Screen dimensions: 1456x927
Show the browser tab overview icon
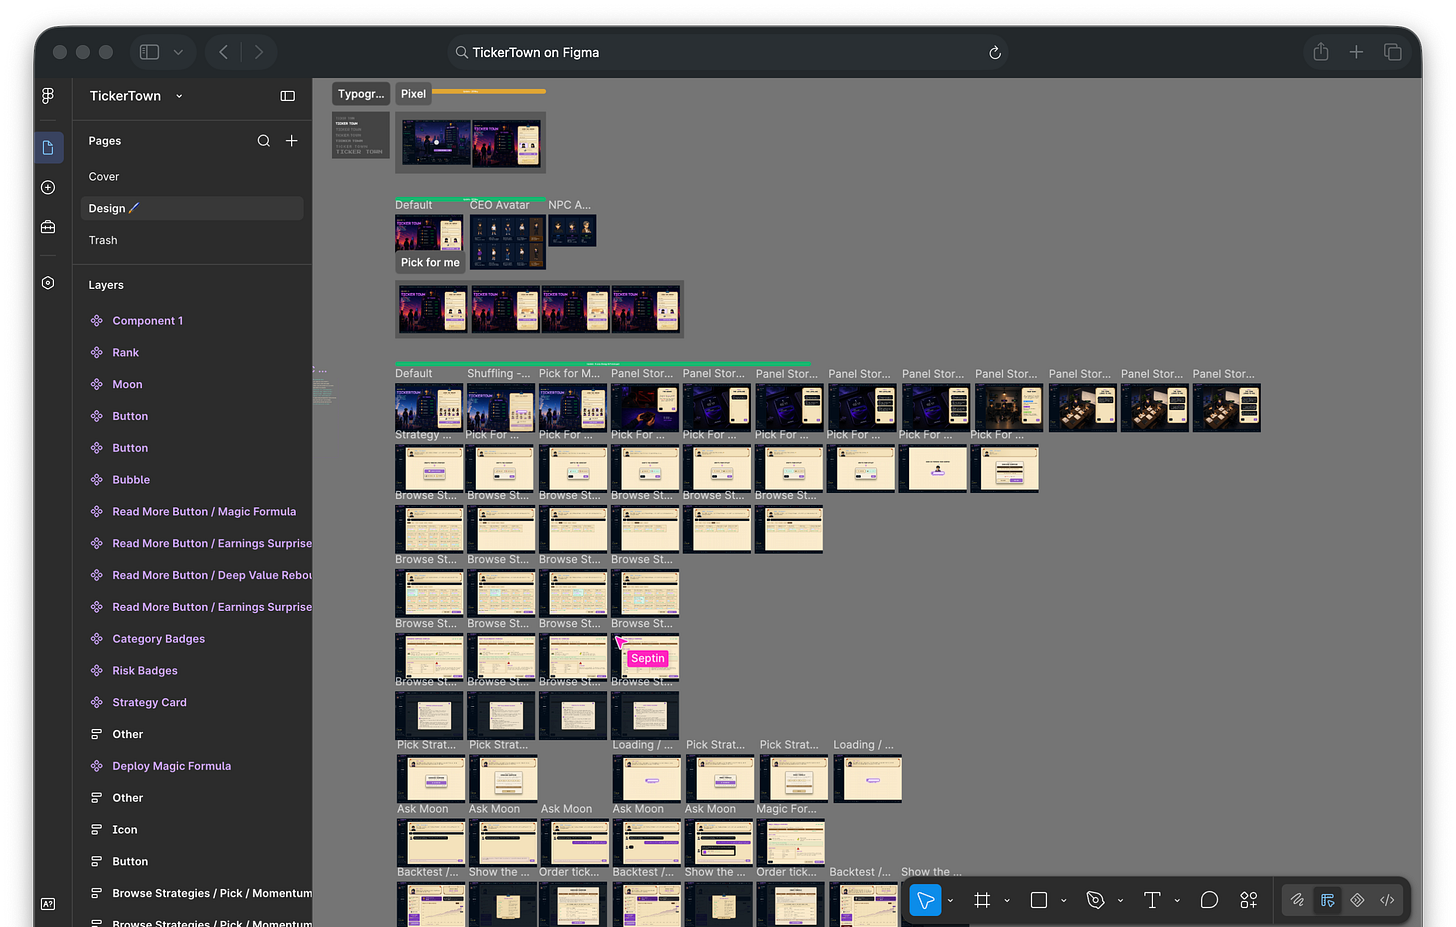coord(1393,52)
